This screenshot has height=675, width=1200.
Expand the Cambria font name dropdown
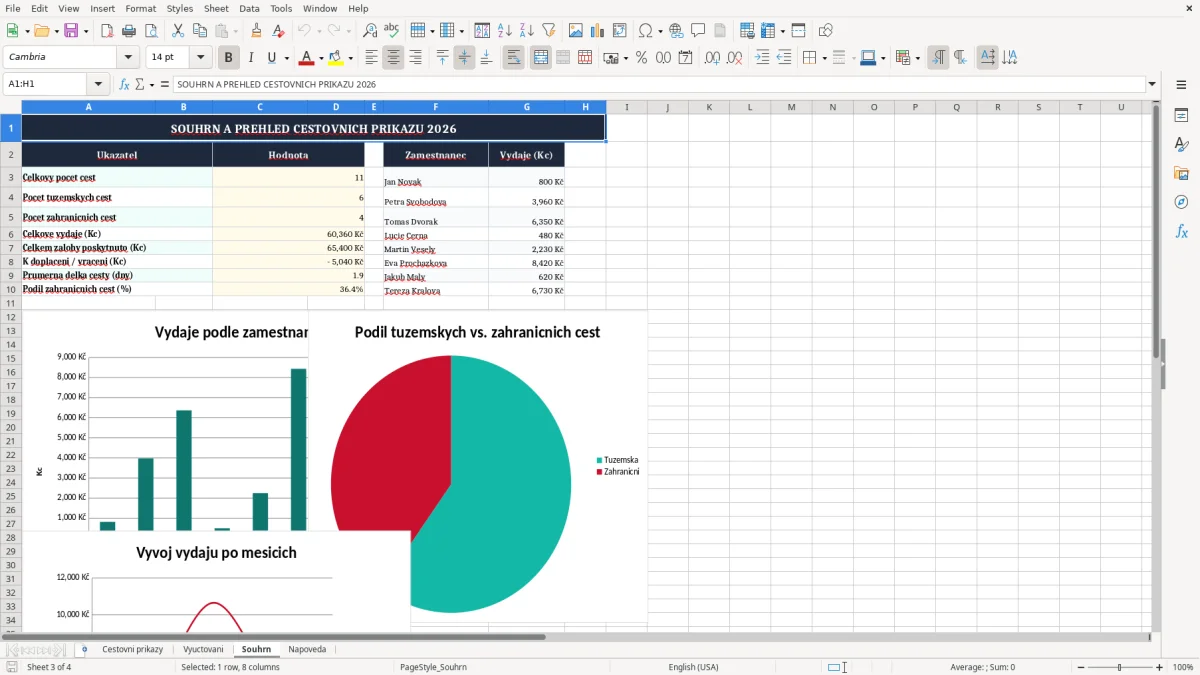point(127,57)
